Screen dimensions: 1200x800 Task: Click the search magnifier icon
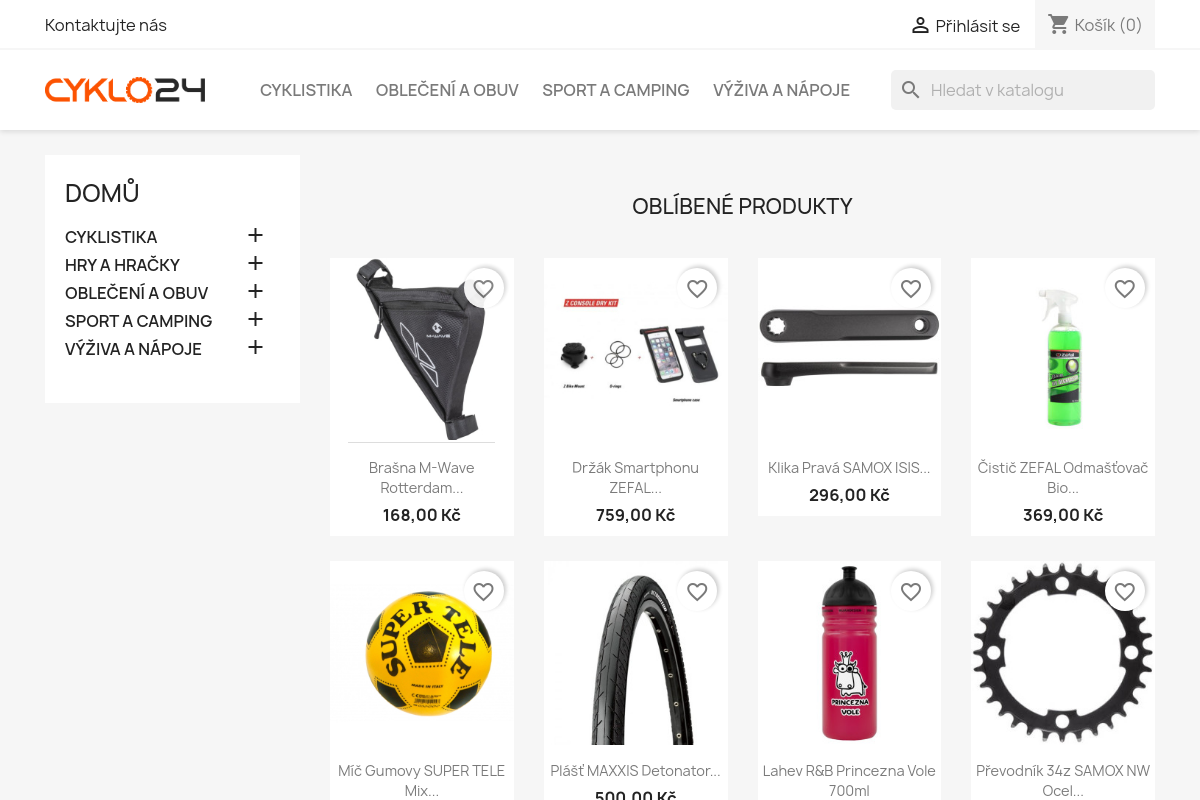(x=910, y=90)
